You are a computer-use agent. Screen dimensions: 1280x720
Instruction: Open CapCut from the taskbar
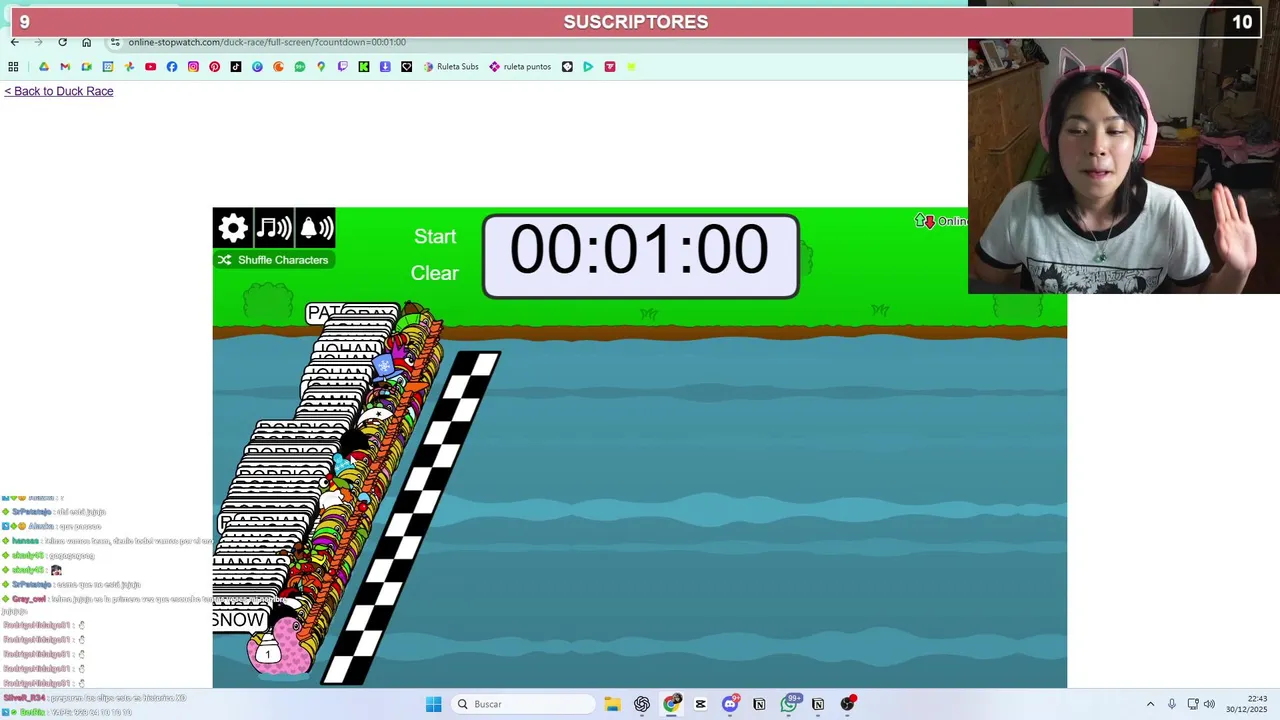(x=700, y=704)
